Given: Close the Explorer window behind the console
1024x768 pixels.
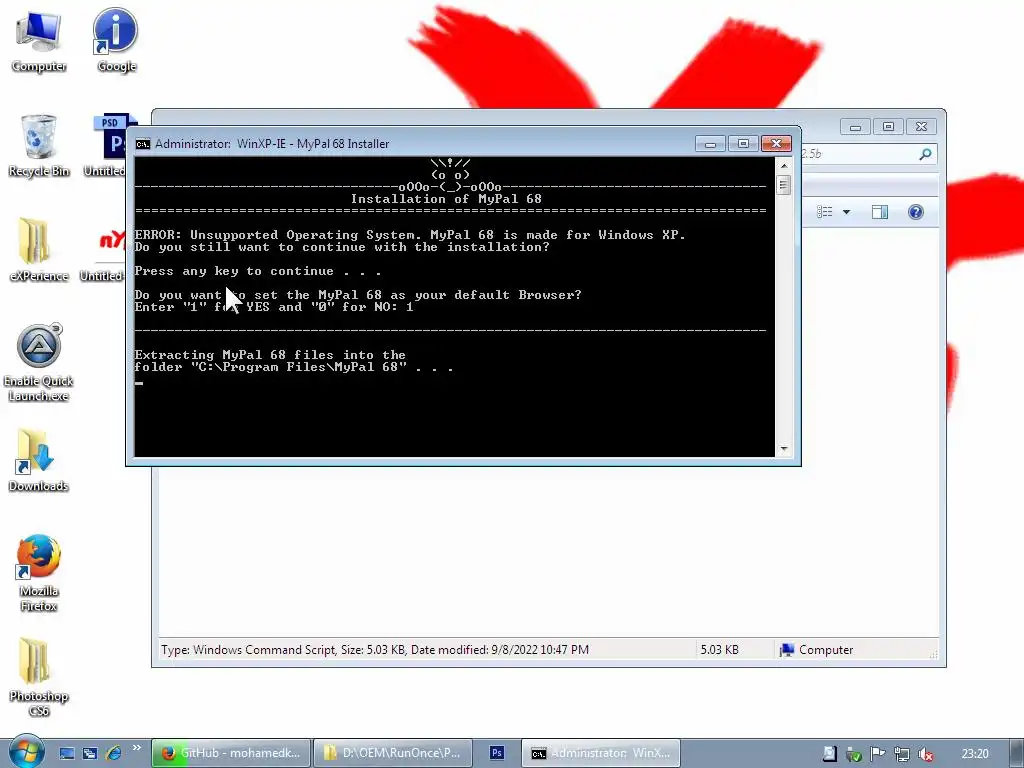Looking at the screenshot, I should [x=921, y=127].
